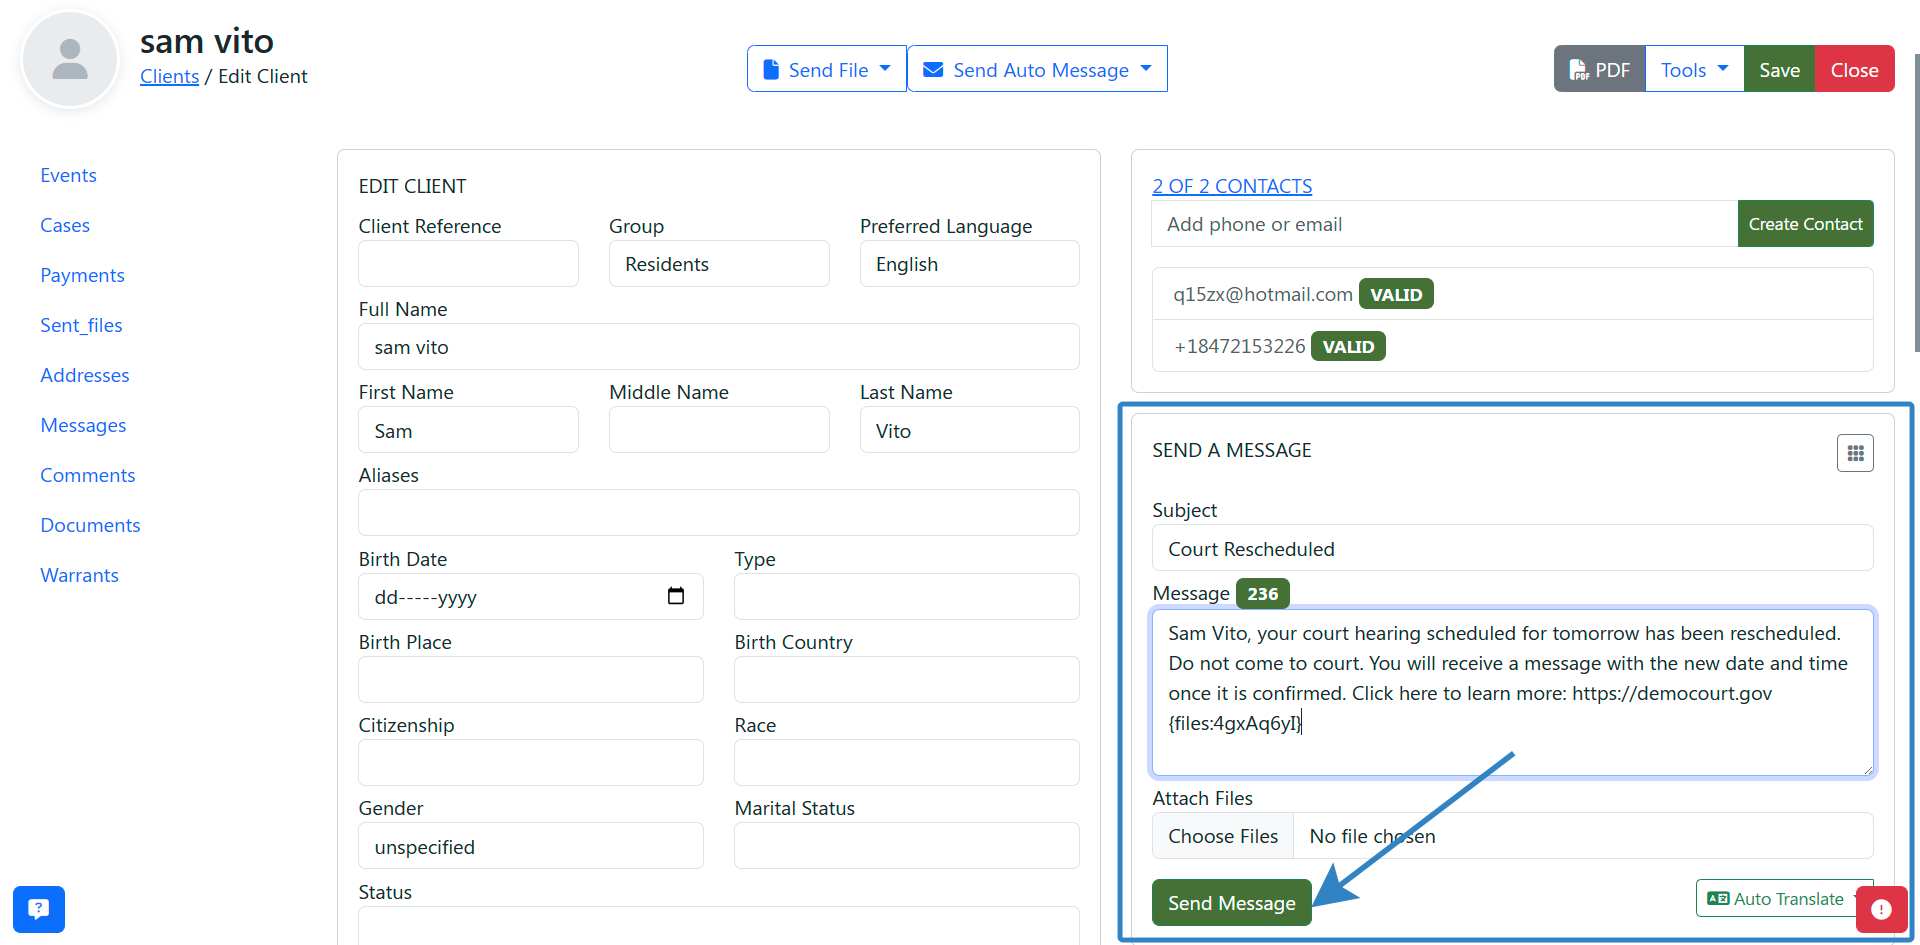Click the red alert notification icon

point(1881,909)
